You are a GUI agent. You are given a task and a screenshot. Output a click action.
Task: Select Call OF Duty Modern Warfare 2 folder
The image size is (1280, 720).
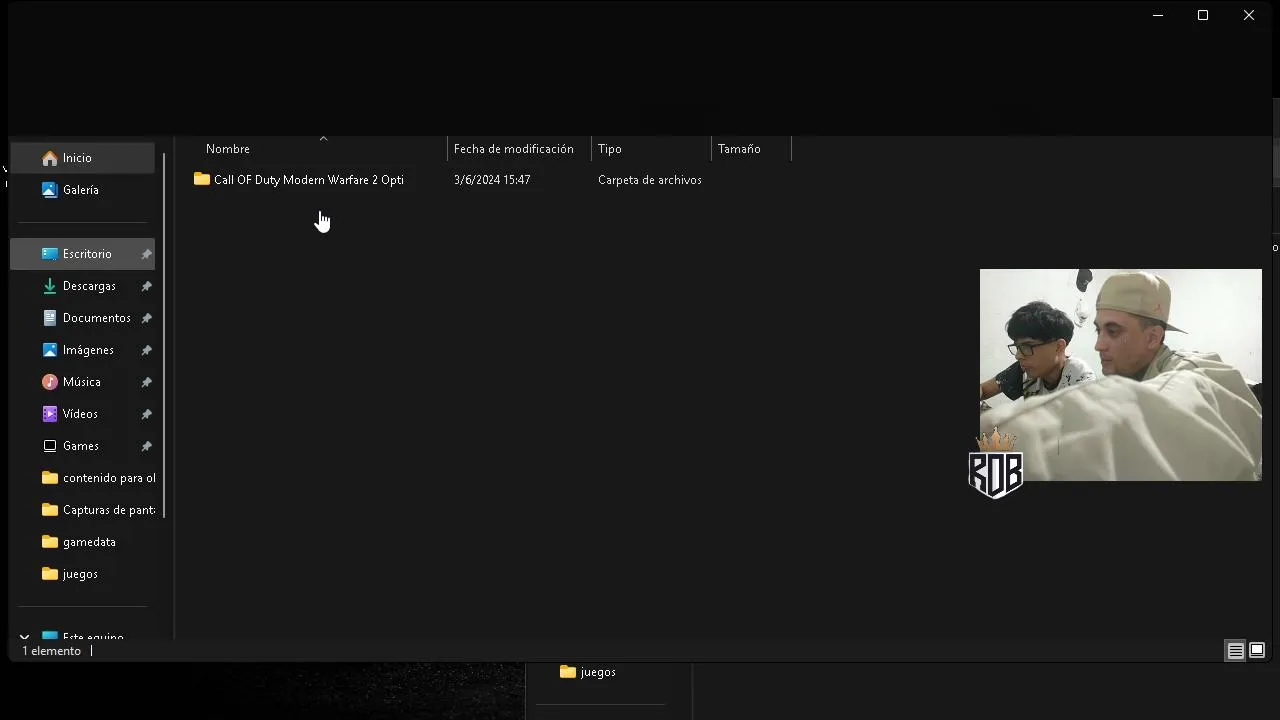coord(309,180)
